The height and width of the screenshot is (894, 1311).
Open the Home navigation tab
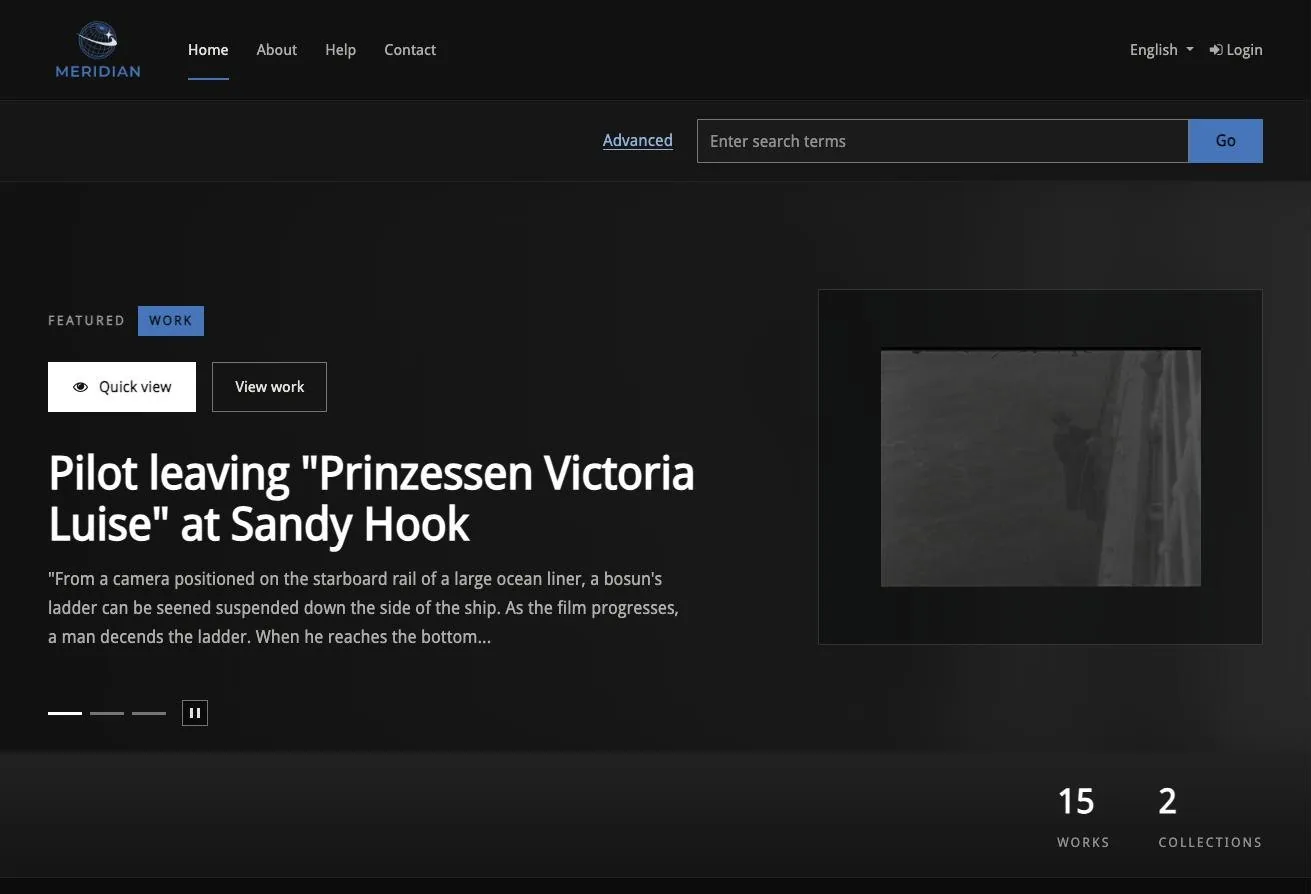click(x=208, y=50)
